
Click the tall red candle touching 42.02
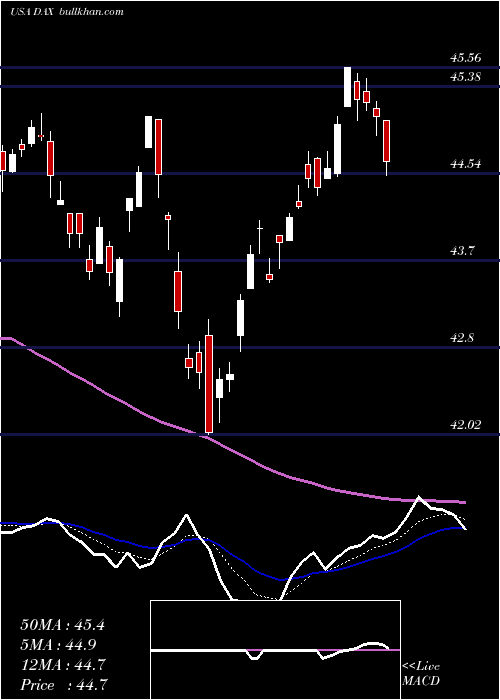coord(209,383)
